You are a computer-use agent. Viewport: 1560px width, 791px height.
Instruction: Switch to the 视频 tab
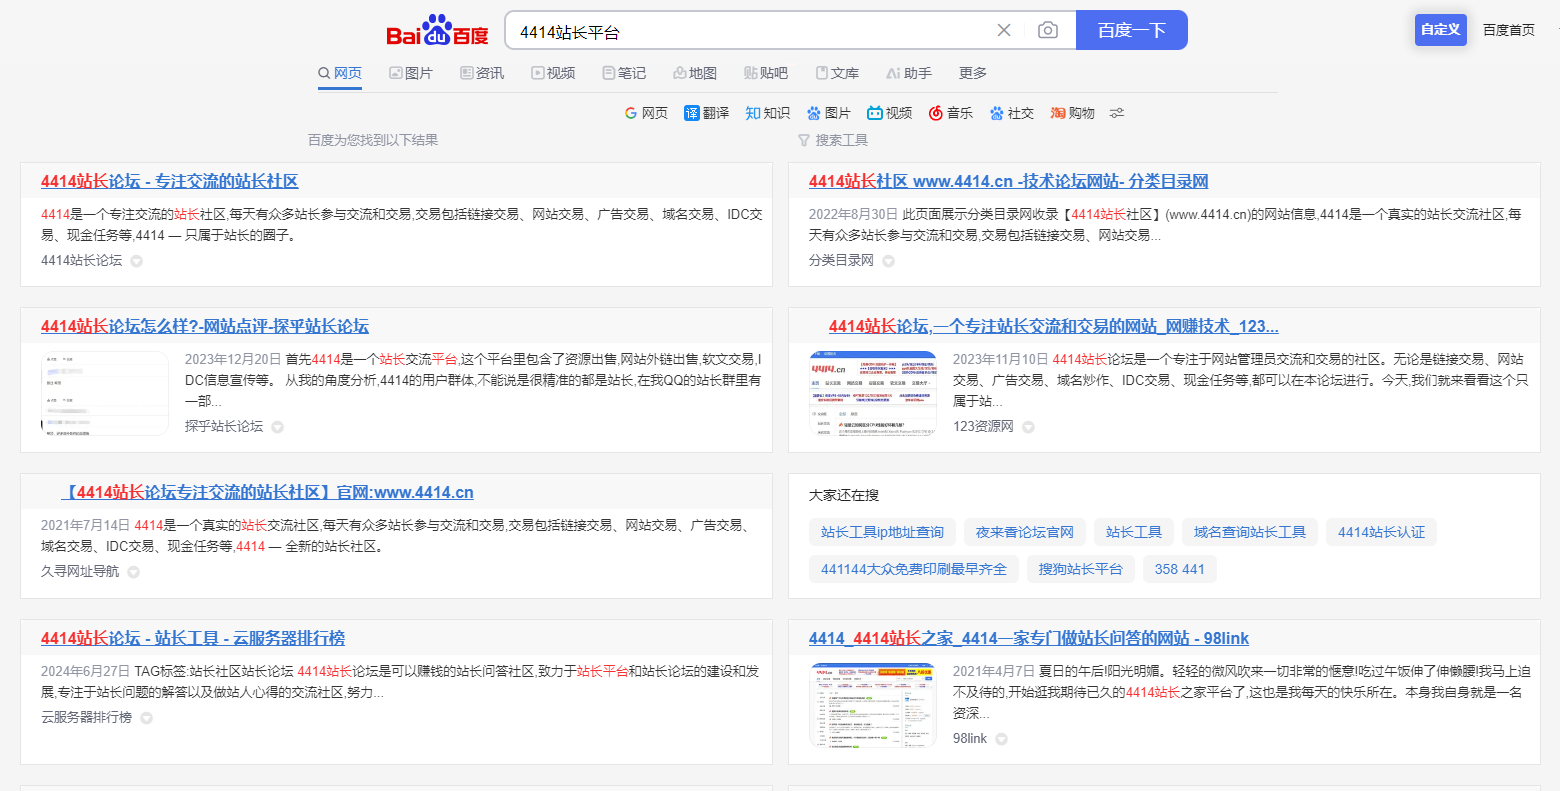(x=553, y=73)
